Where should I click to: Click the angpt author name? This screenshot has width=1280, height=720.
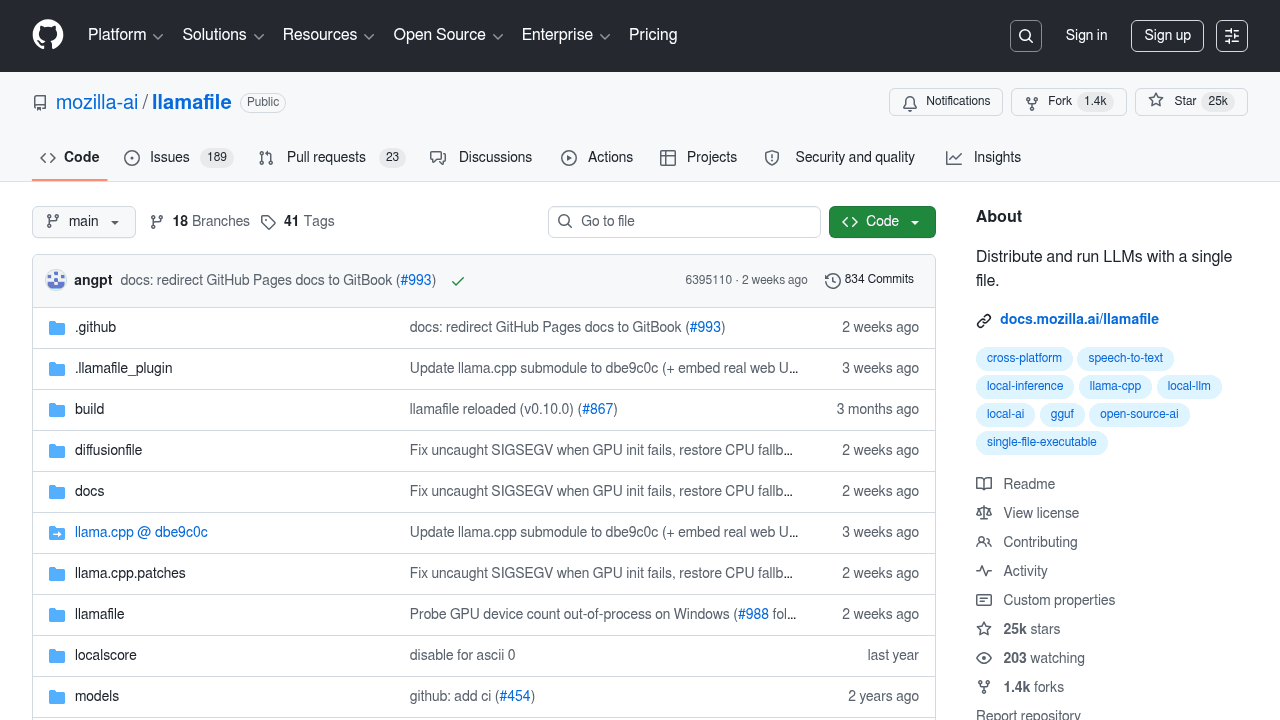click(93, 280)
